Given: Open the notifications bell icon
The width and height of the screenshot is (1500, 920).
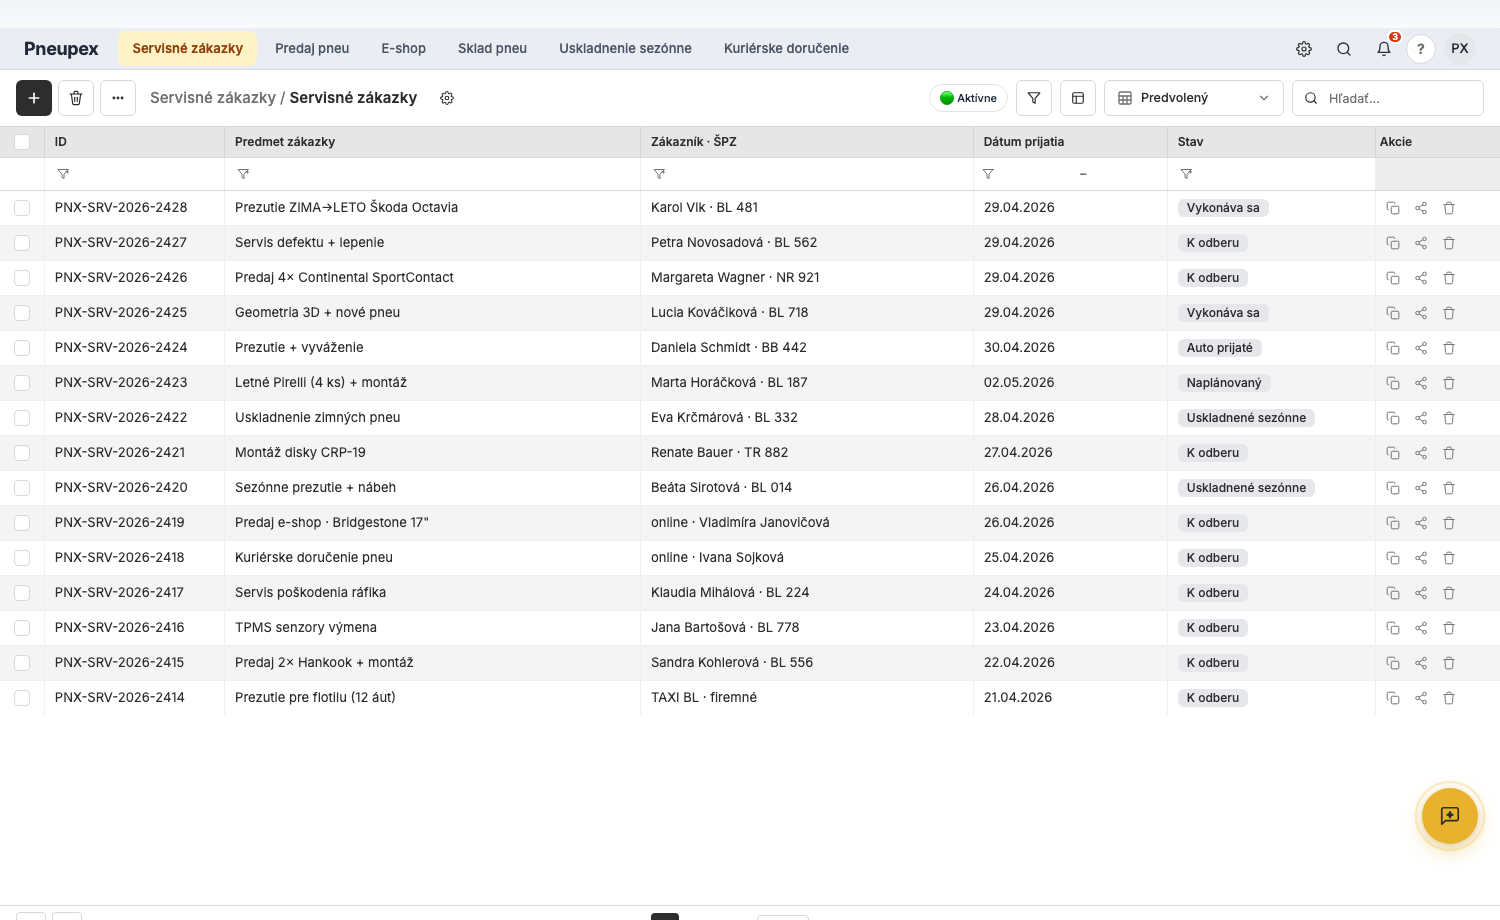Looking at the screenshot, I should tap(1383, 48).
